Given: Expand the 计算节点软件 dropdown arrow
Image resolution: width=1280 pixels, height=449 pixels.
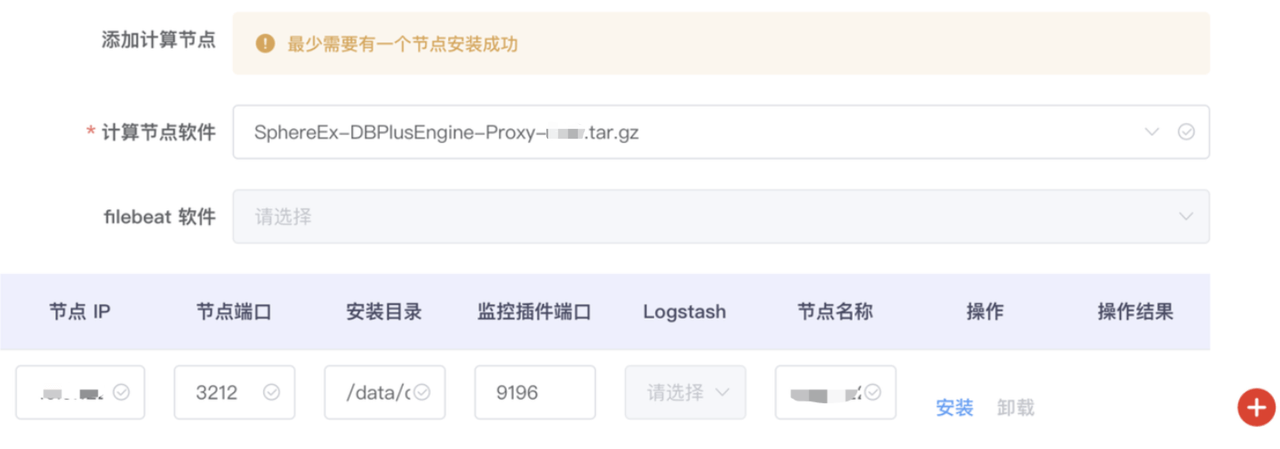Looking at the screenshot, I should pyautogui.click(x=1152, y=132).
